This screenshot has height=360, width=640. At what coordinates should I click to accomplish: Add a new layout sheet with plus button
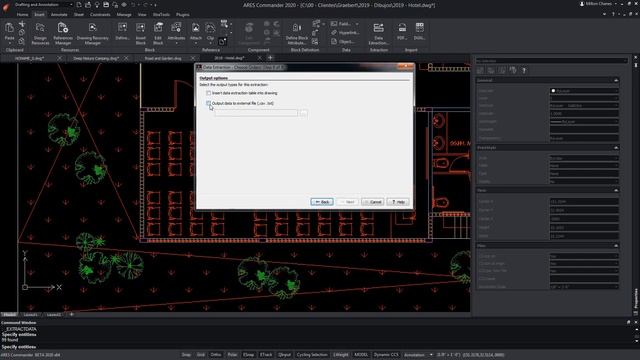[x=71, y=315]
